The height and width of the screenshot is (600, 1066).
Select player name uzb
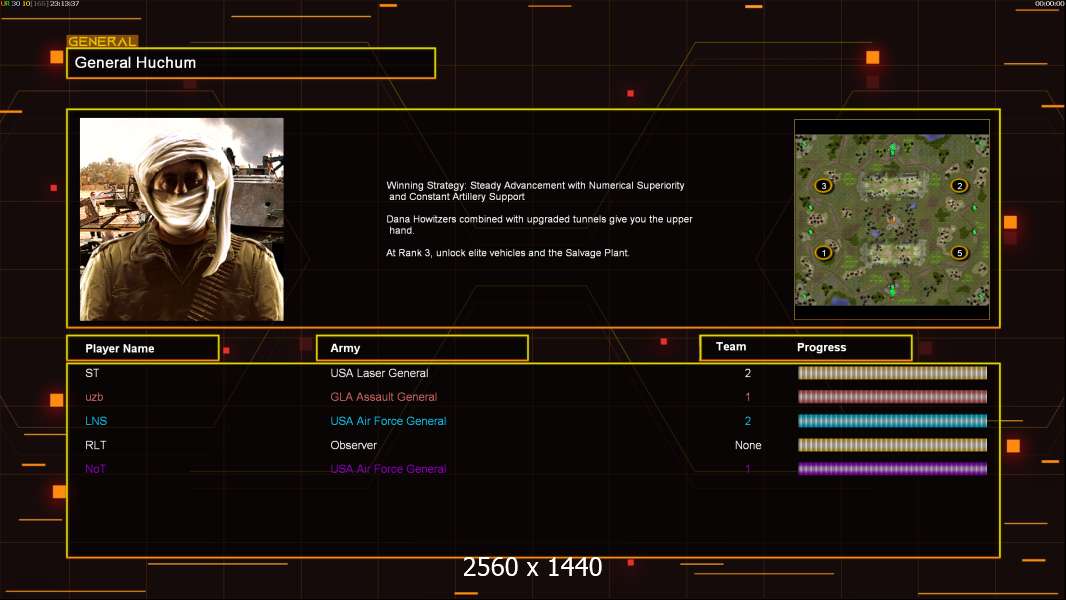click(94, 397)
